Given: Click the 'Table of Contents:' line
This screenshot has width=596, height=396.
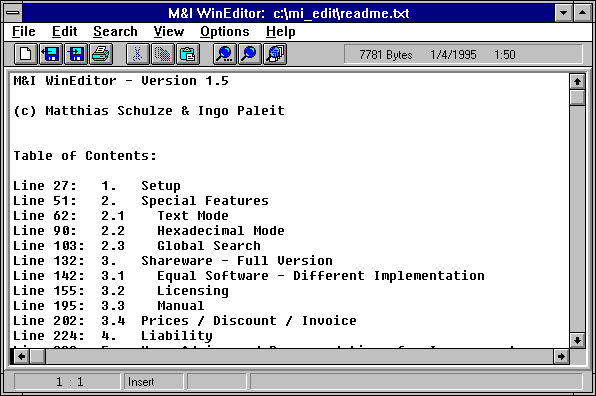Looking at the screenshot, I should [x=85, y=155].
